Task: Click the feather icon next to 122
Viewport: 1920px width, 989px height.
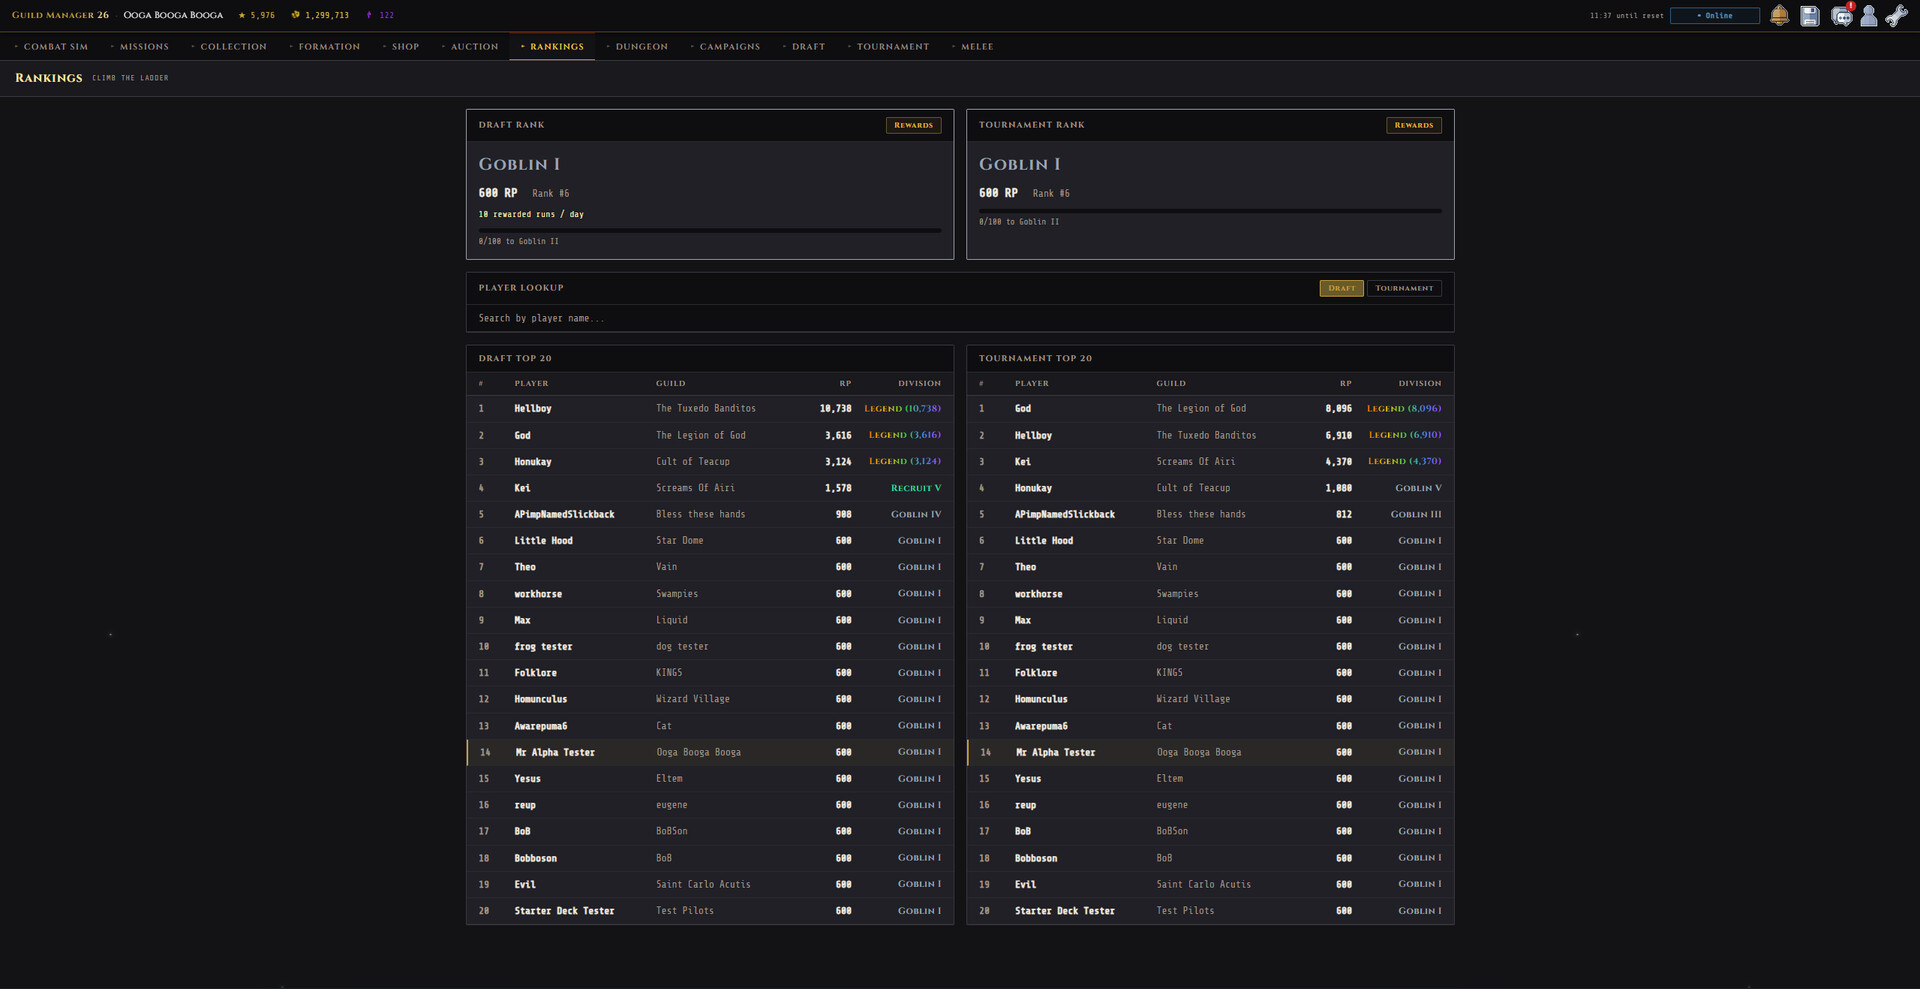Action: tap(369, 15)
